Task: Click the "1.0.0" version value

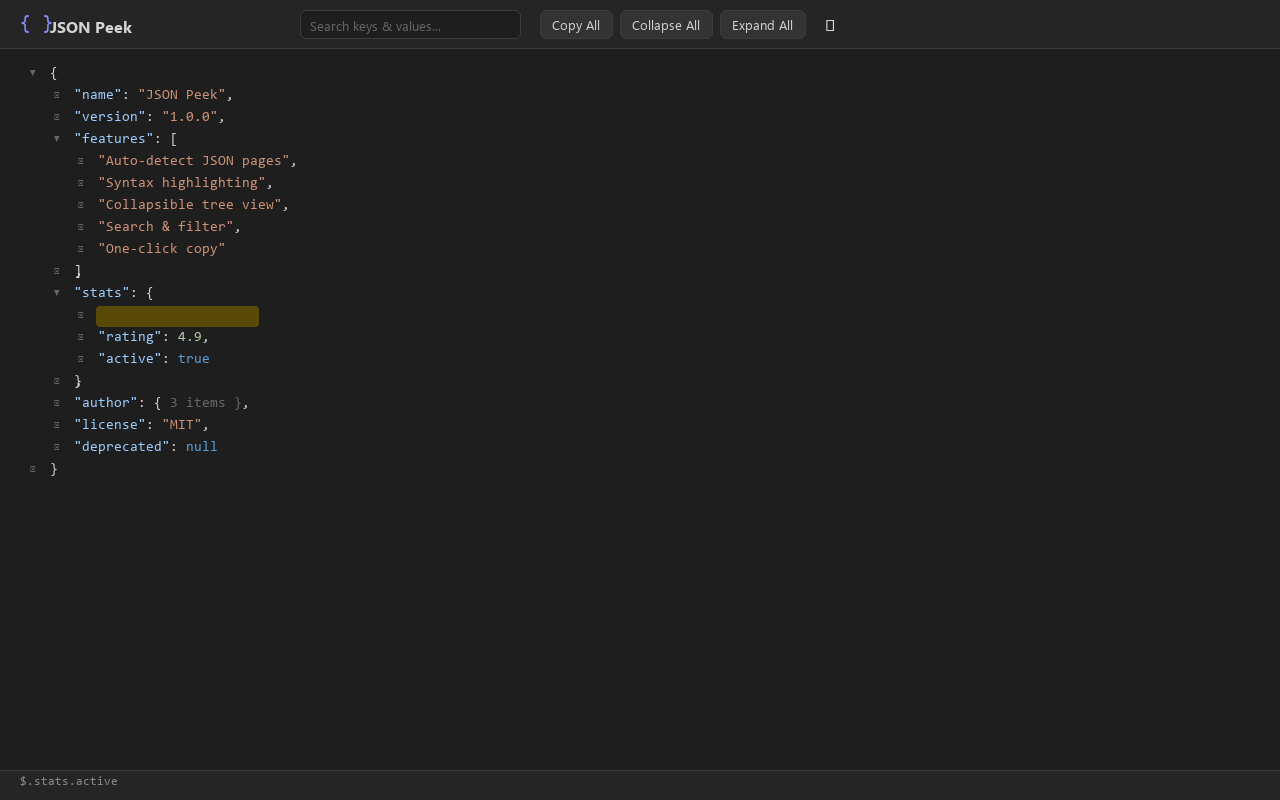Action: coord(190,117)
